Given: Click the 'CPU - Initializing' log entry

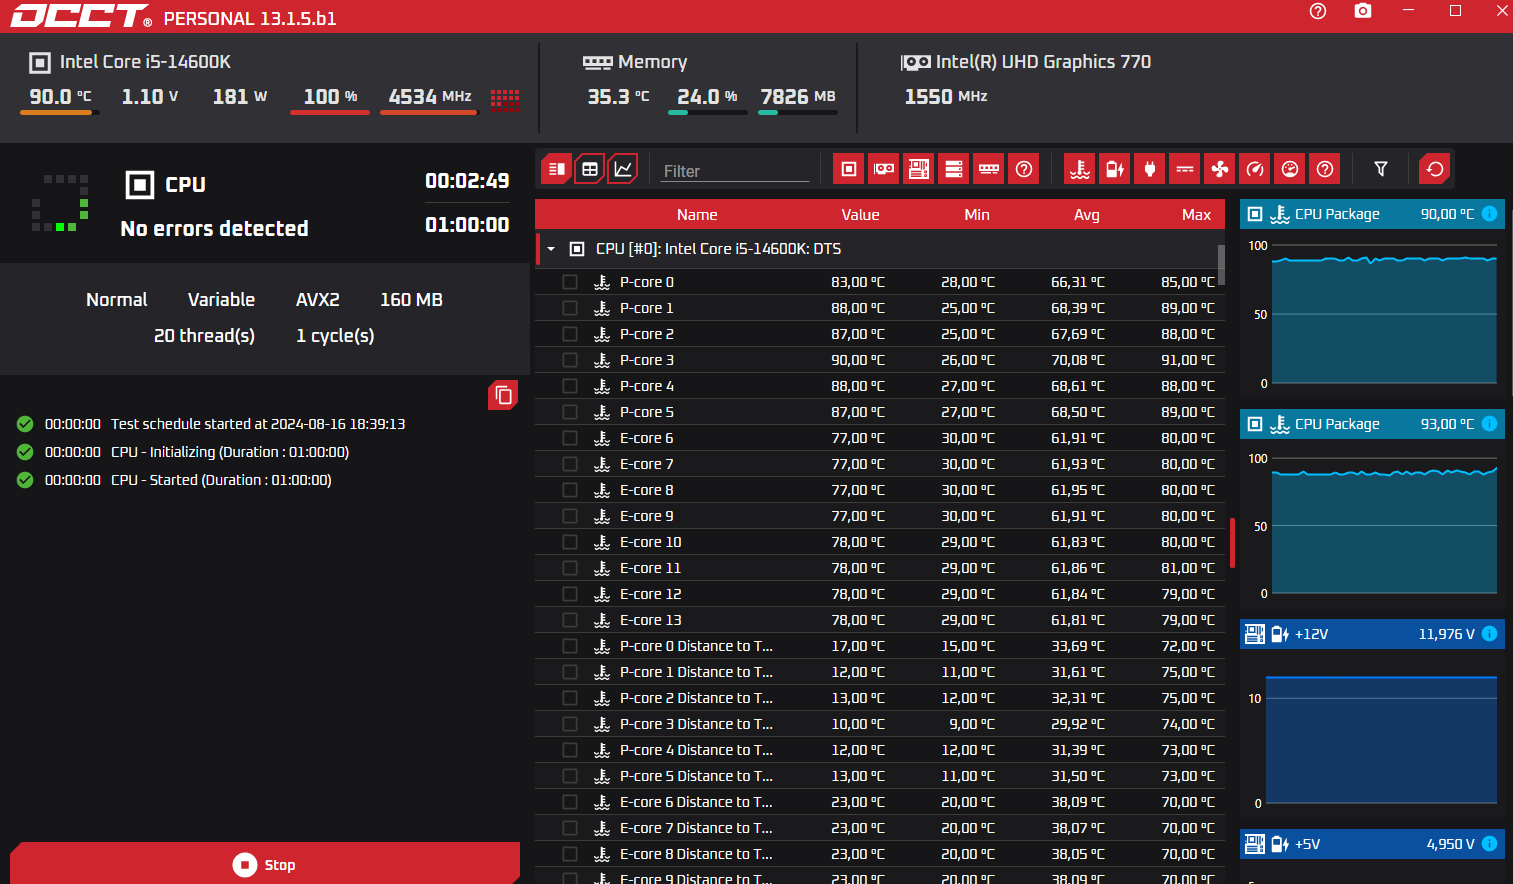Looking at the screenshot, I should pyautogui.click(x=230, y=452).
